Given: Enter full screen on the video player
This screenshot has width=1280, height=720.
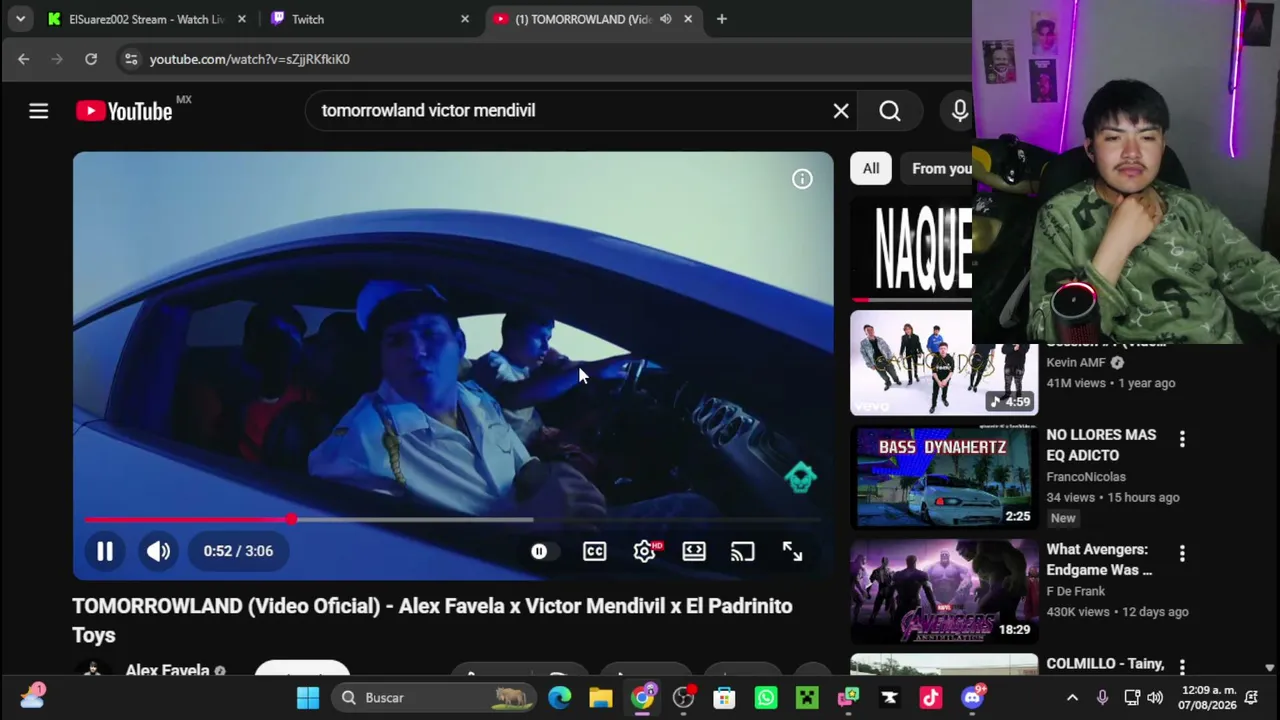Looking at the screenshot, I should click(x=792, y=551).
